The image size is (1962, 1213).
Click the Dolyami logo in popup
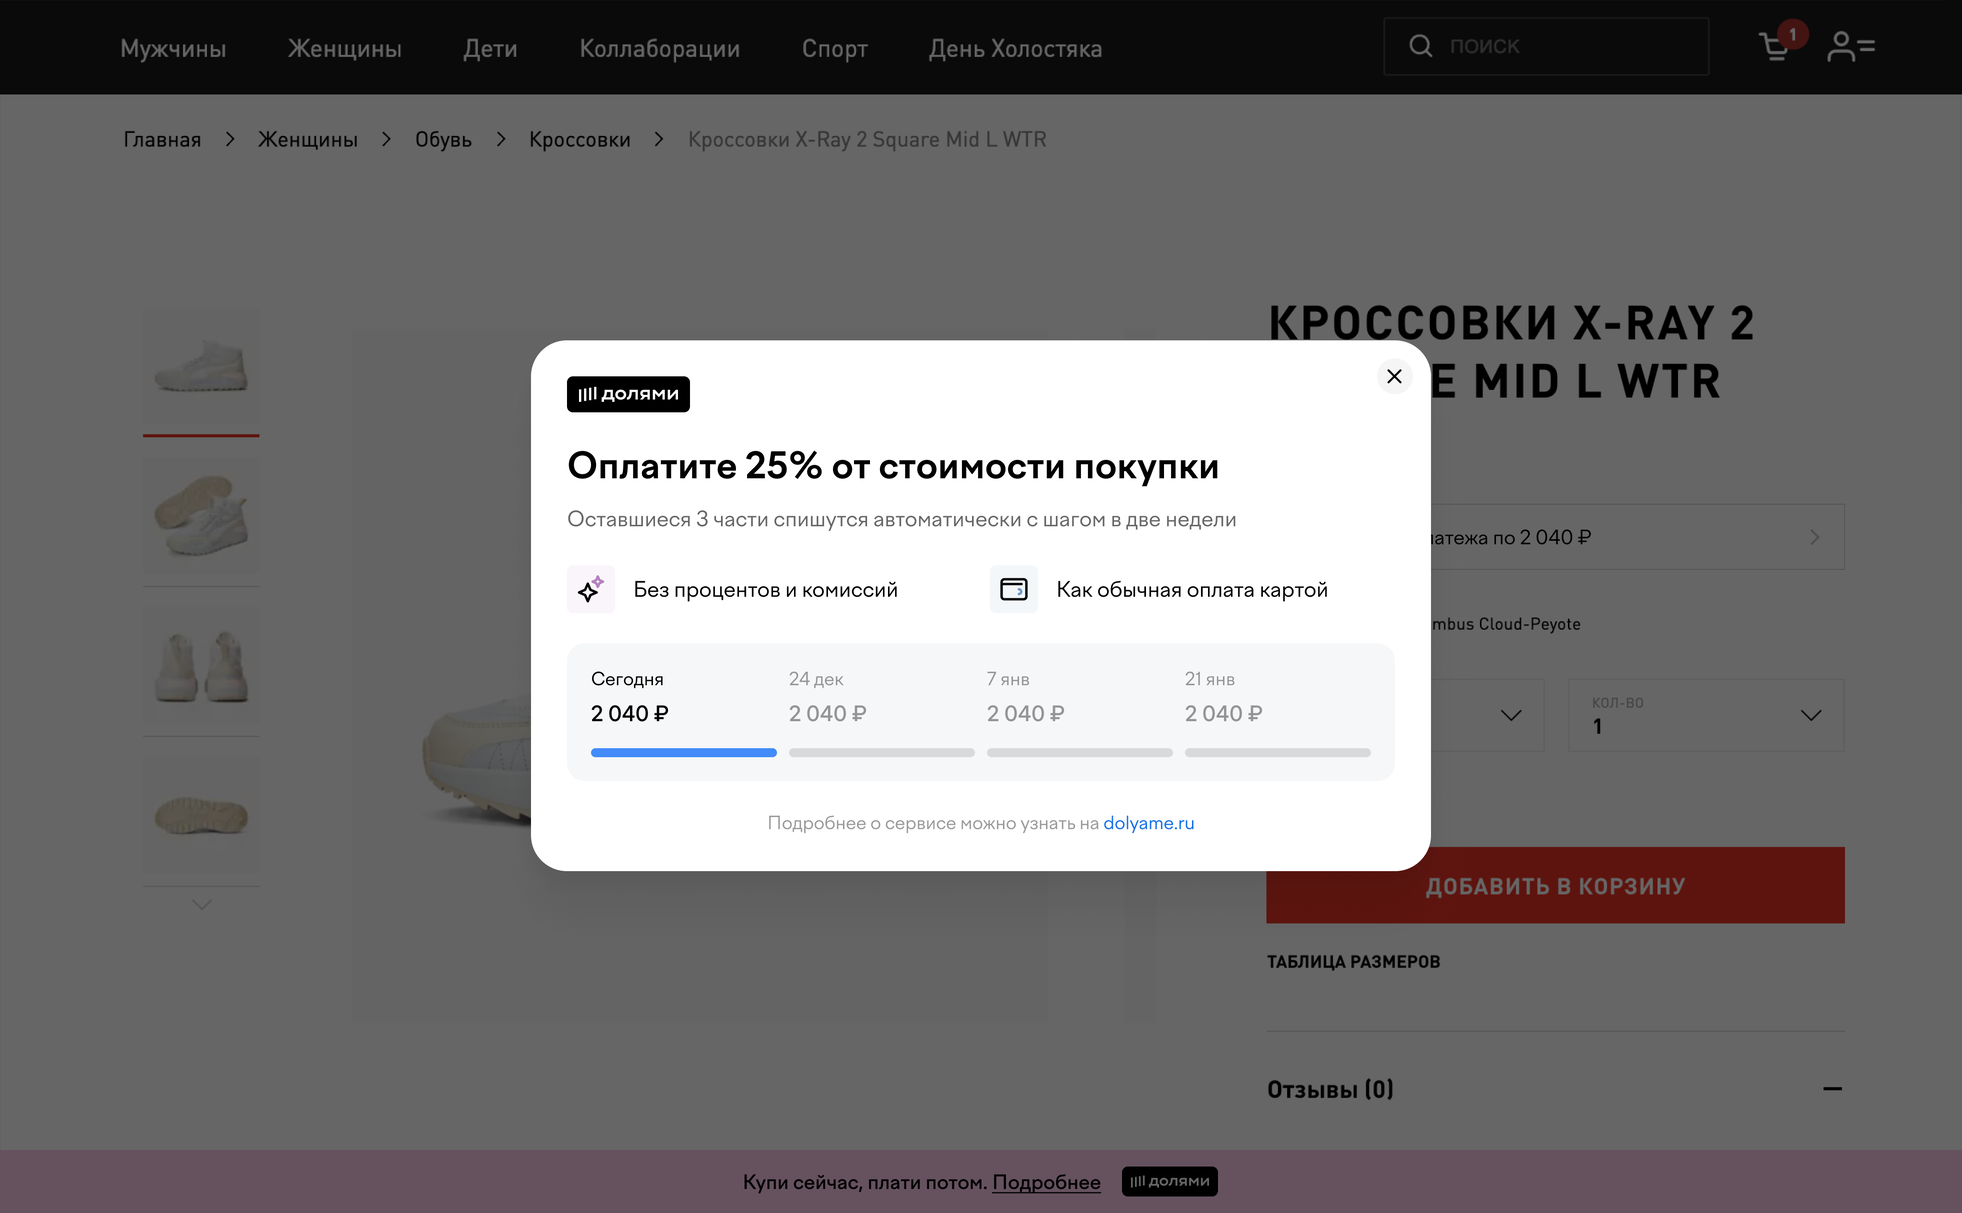coord(628,394)
